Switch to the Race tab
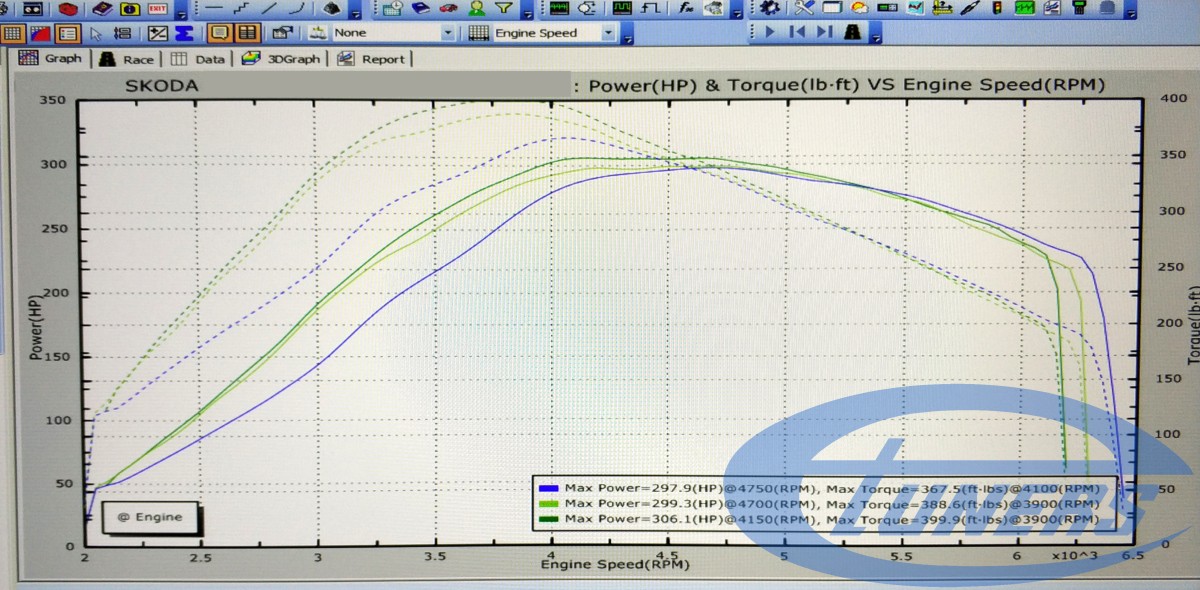The width and height of the screenshot is (1200, 590). coord(125,59)
